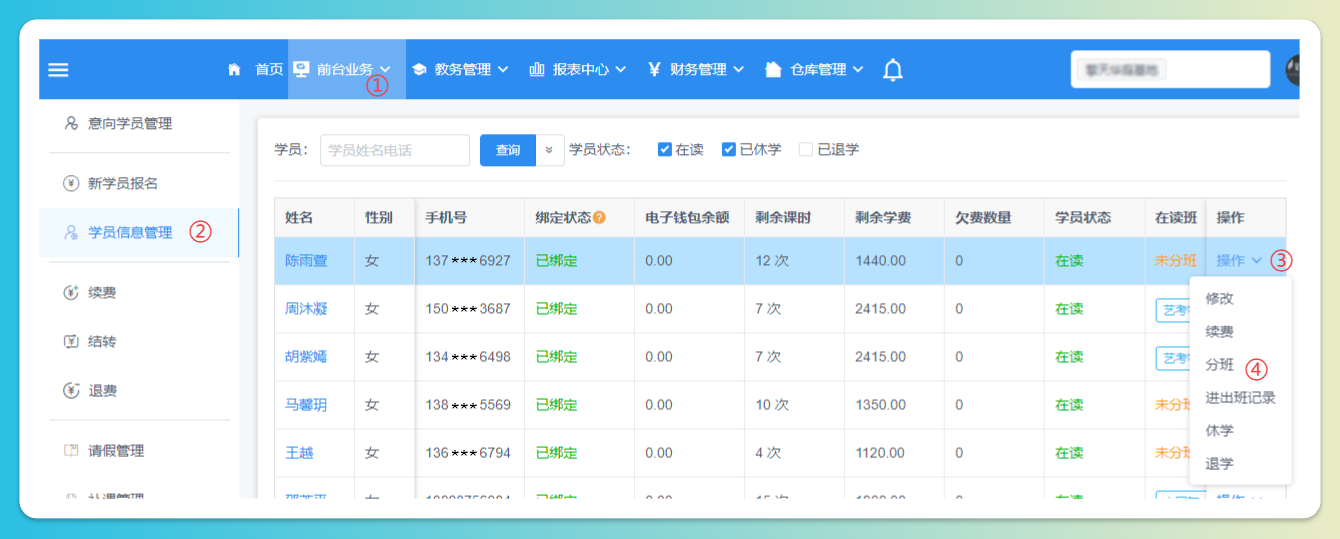Click the icon beside 退费 in sidebar
The height and width of the screenshot is (539, 1340).
[x=71, y=390]
